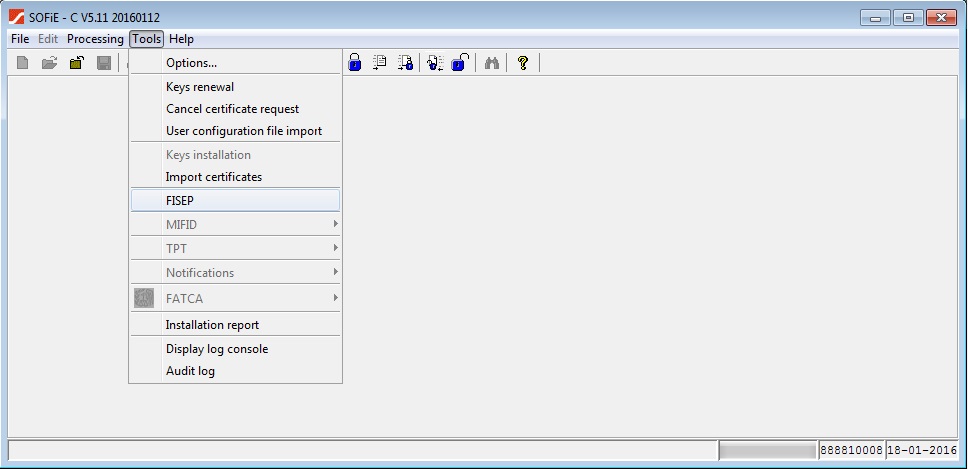Click the FATCA menu icon
The width and height of the screenshot is (968, 469).
(144, 298)
